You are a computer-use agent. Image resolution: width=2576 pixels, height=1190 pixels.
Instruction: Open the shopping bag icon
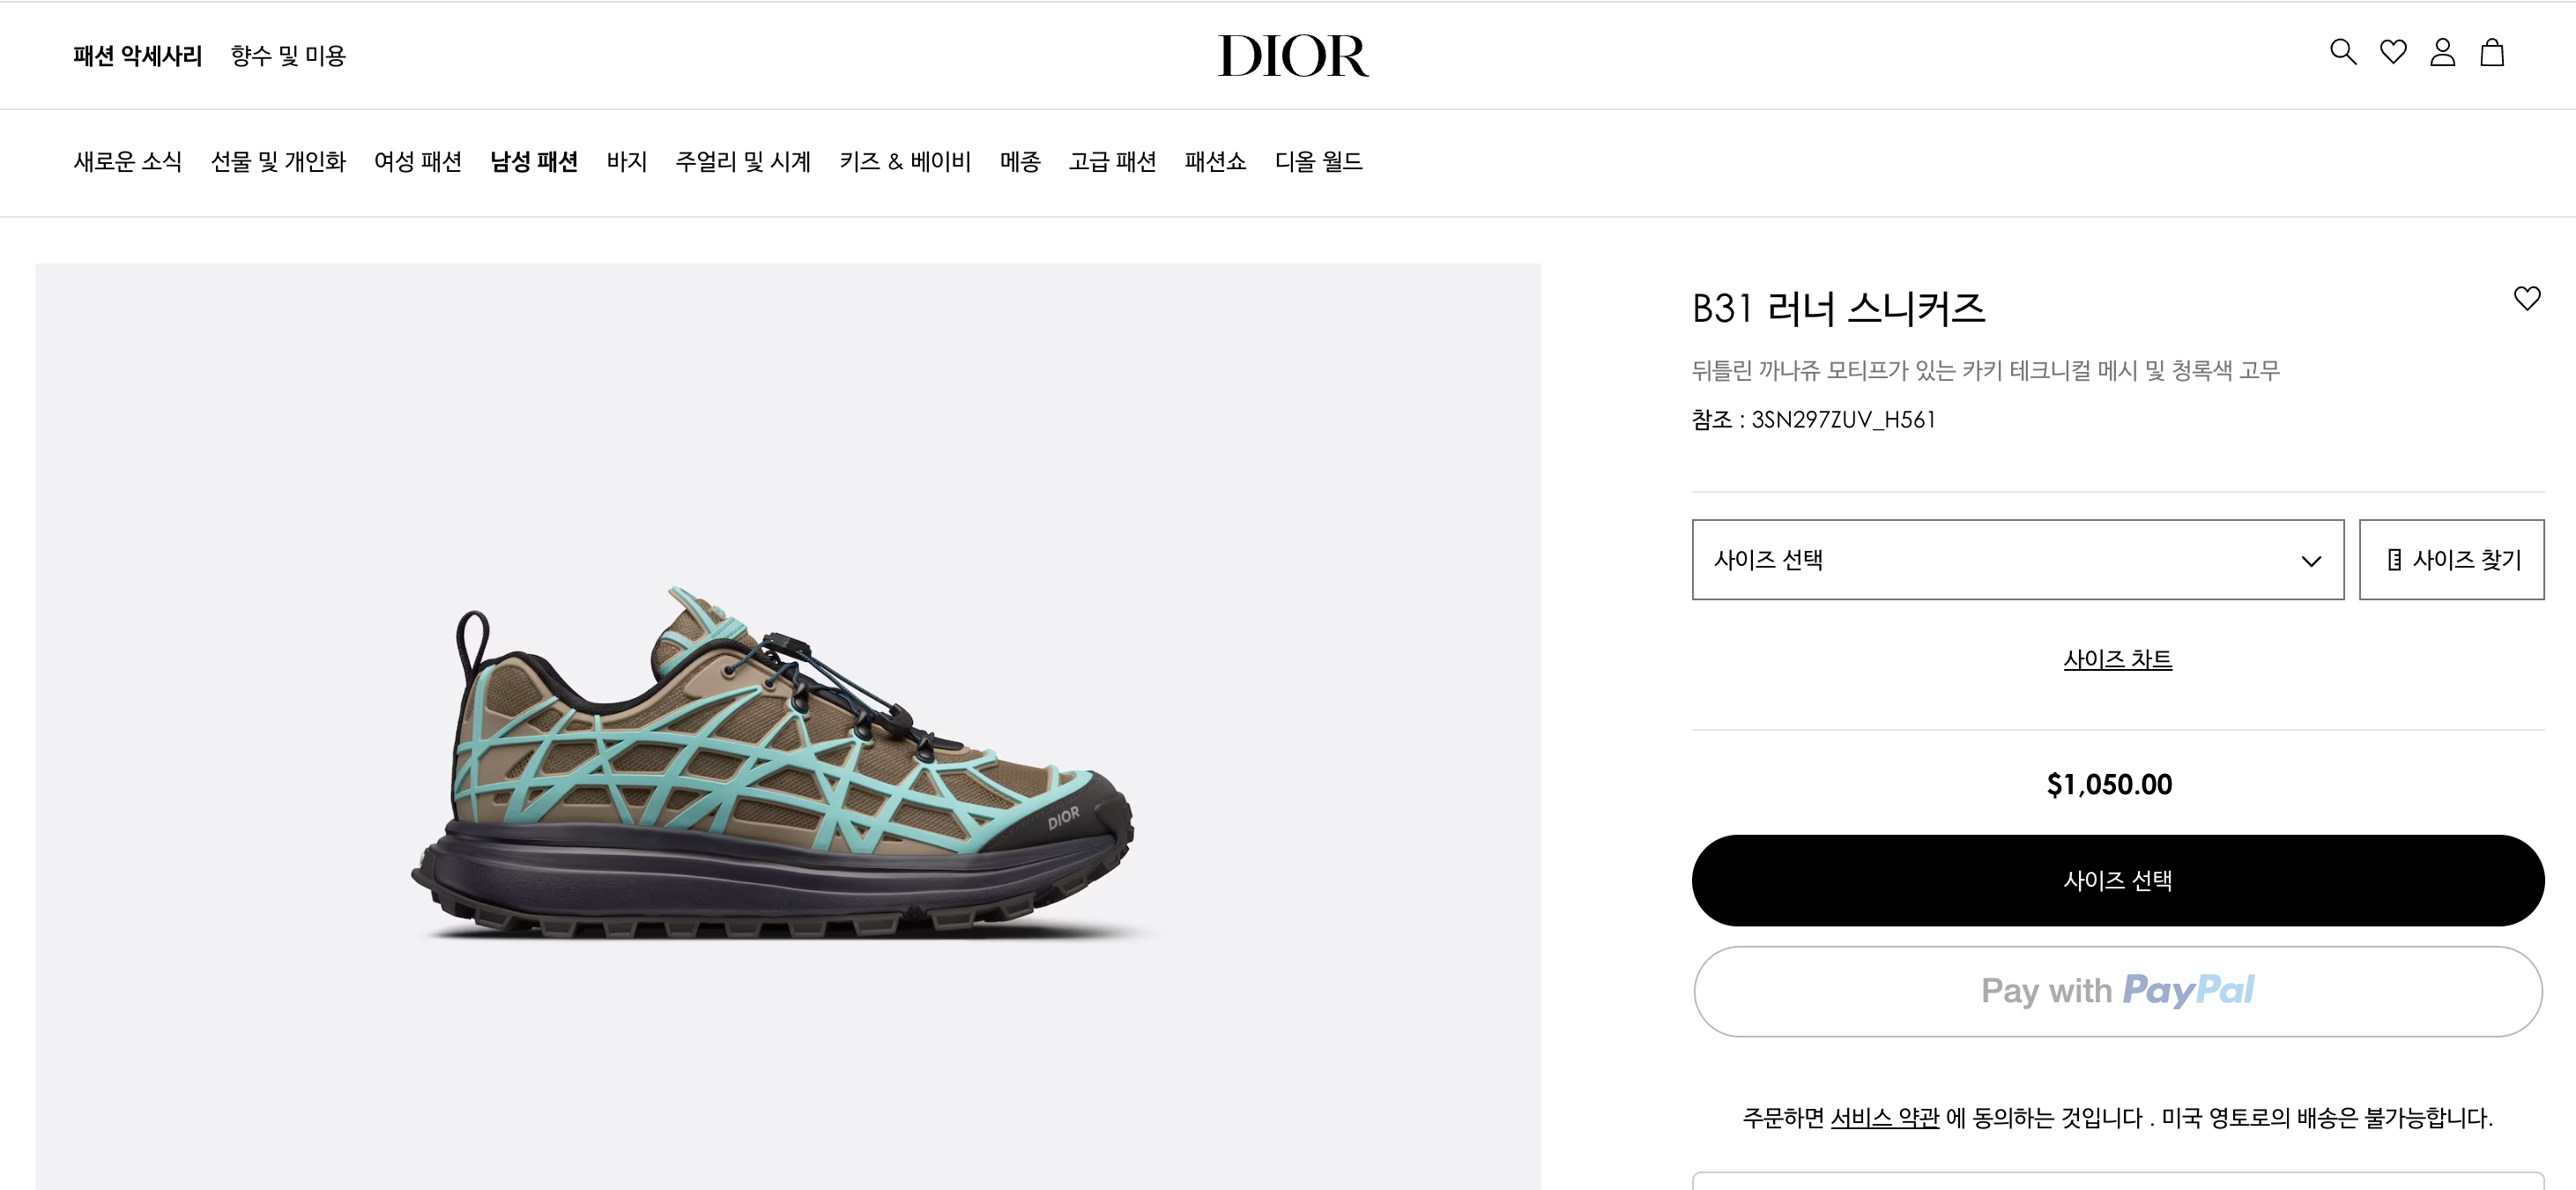click(2492, 52)
